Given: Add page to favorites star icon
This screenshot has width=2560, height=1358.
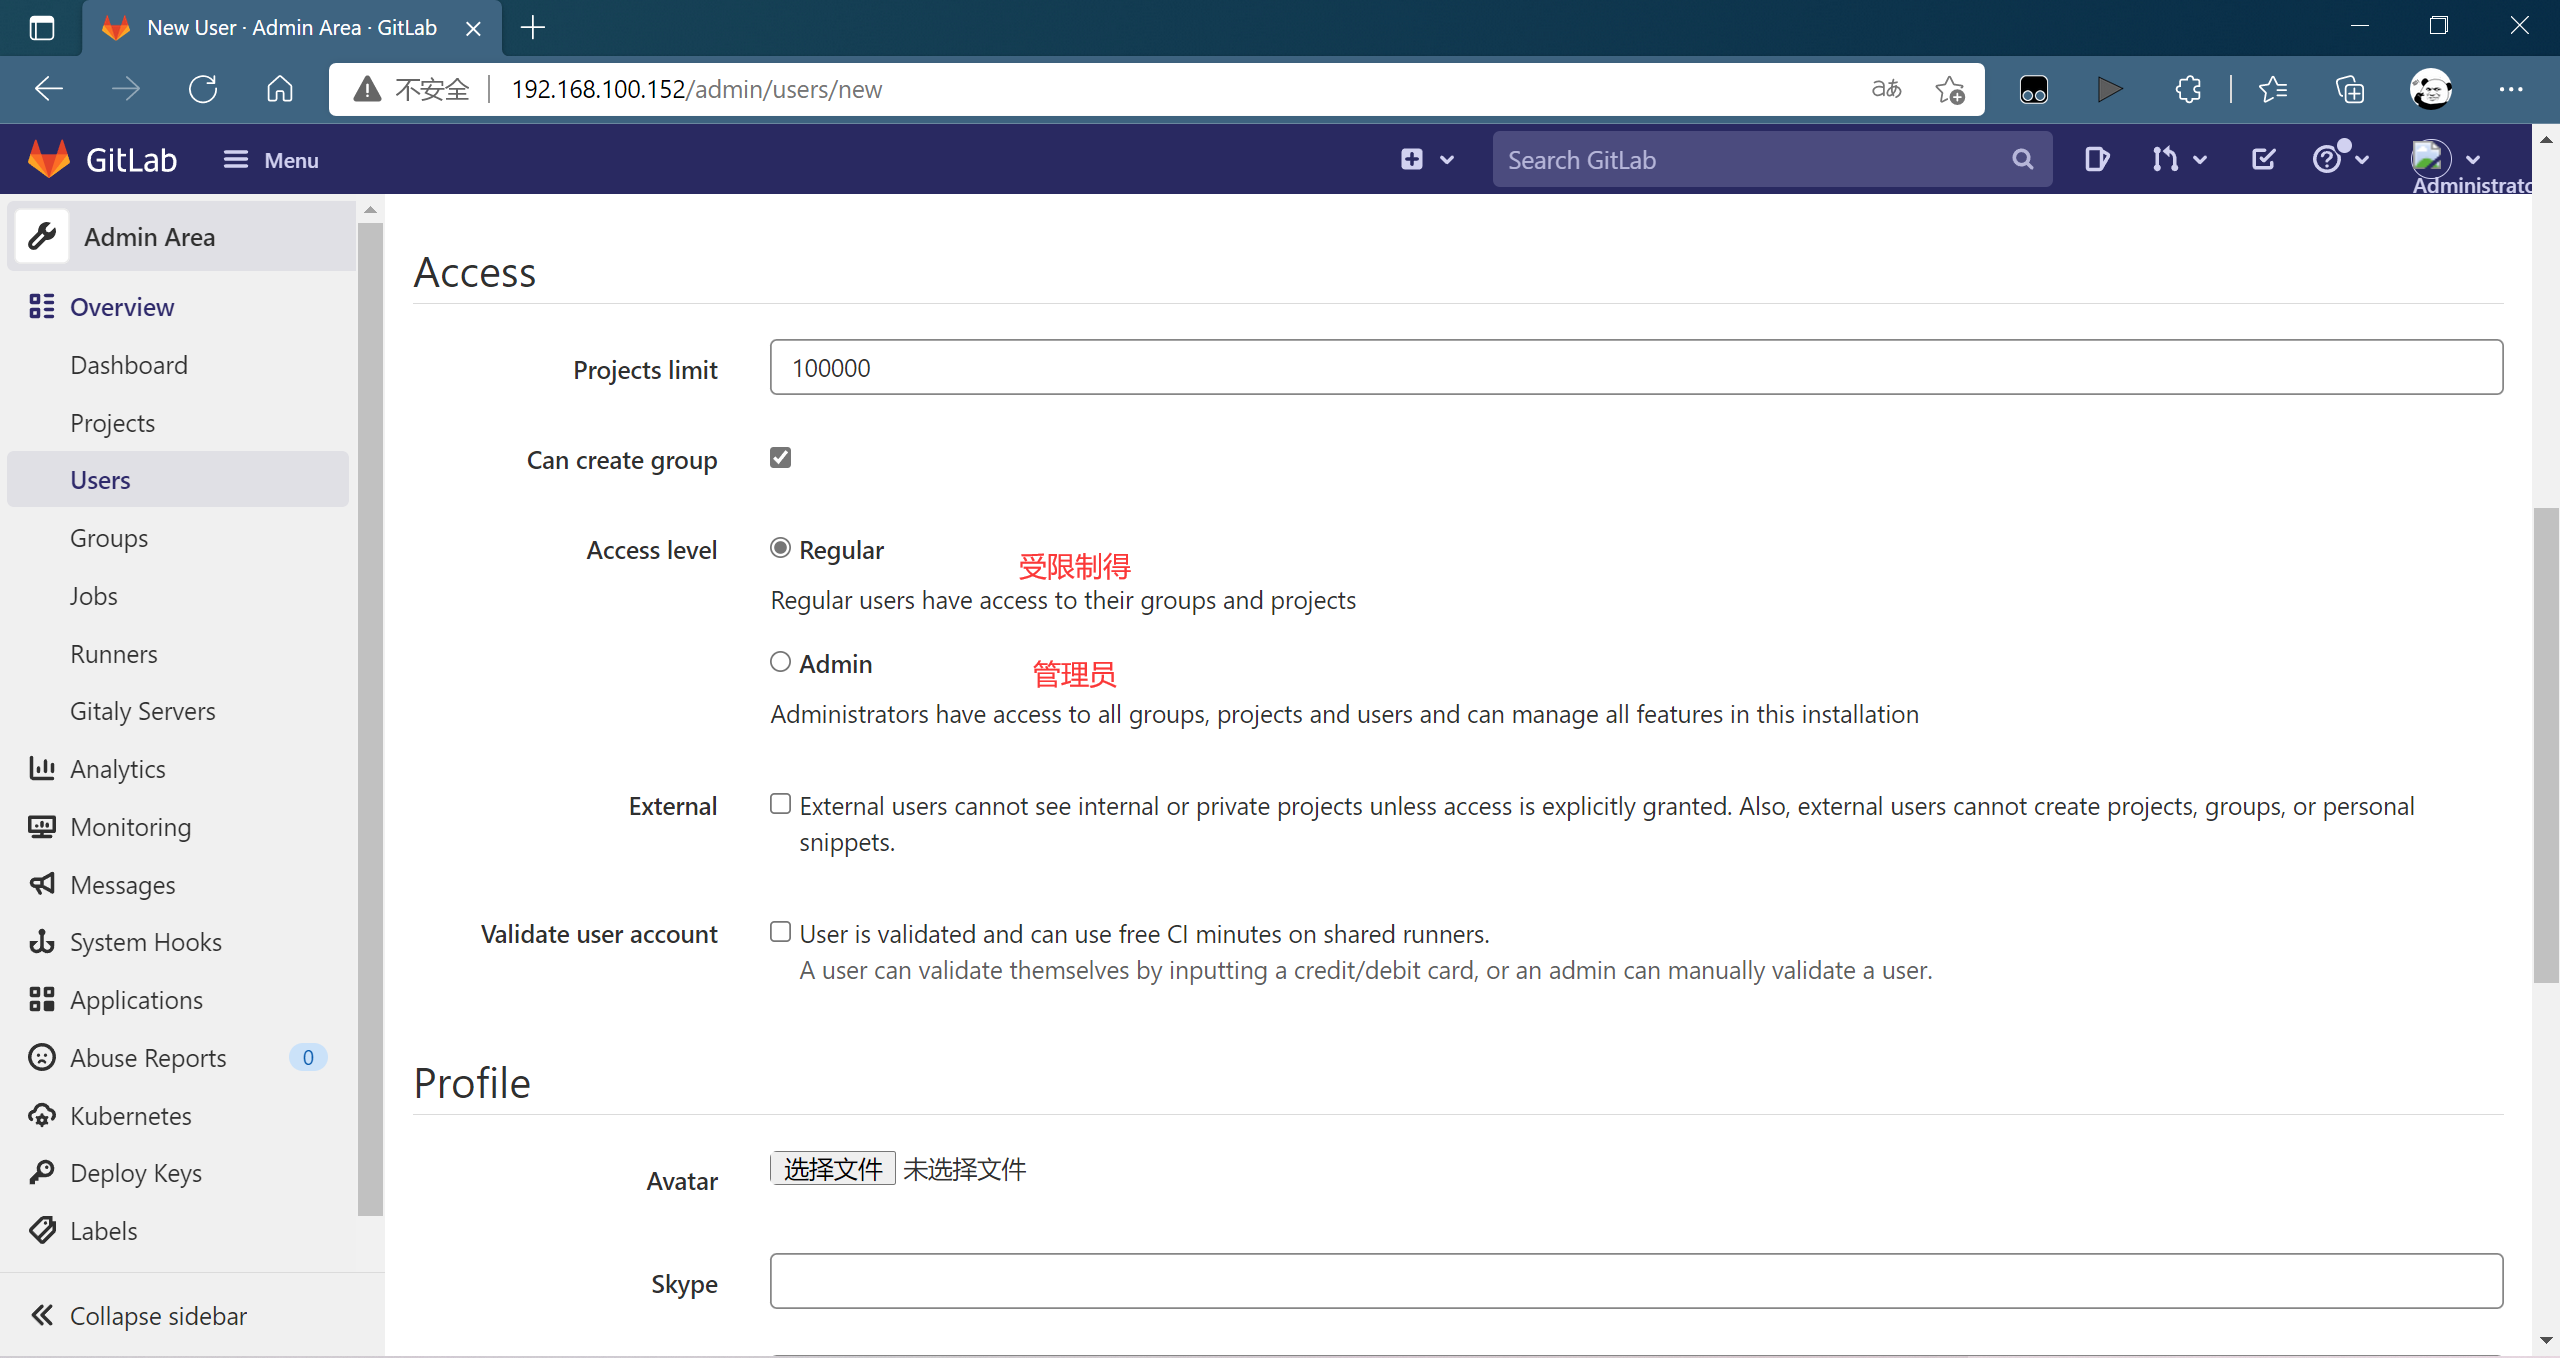Looking at the screenshot, I should coord(1949,89).
